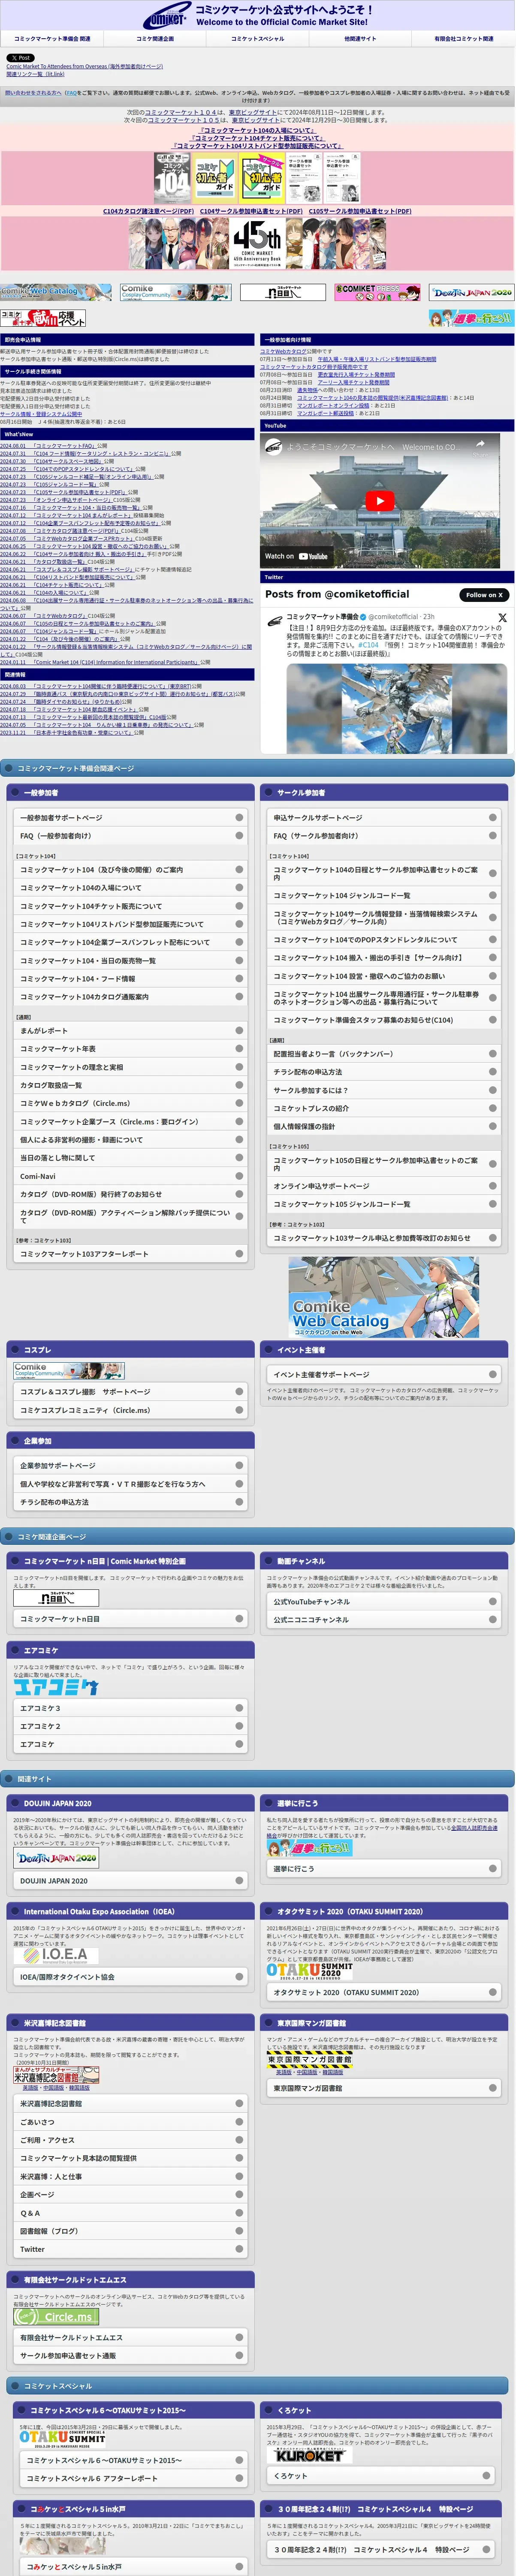The width and height of the screenshot is (516, 2576).
Task: Open 申込サークルサポートページ row
Action: [x=384, y=818]
